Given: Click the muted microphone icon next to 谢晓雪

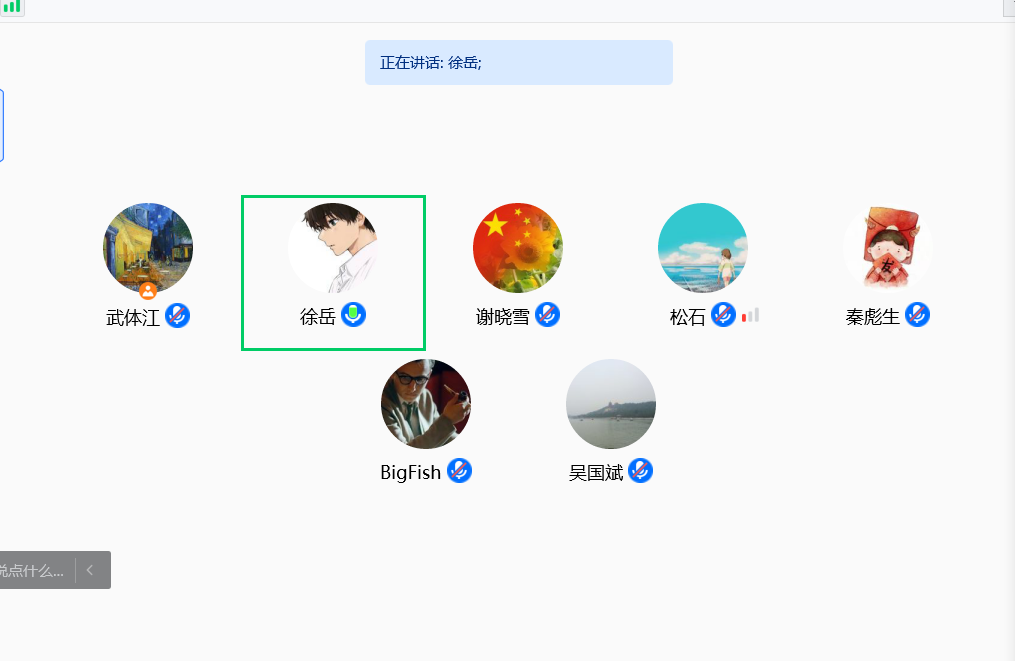Looking at the screenshot, I should 547,315.
